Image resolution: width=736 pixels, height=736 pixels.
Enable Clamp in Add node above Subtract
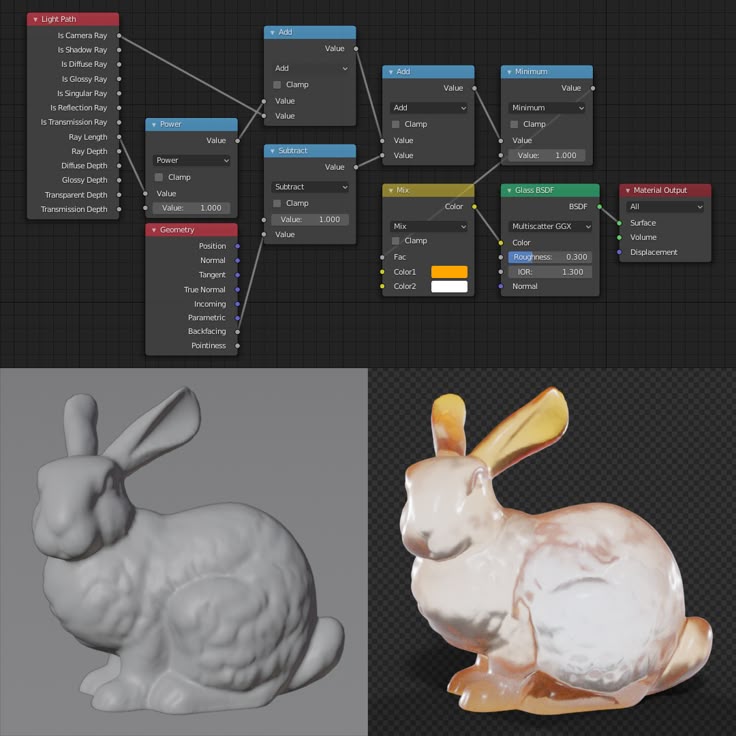pos(277,85)
